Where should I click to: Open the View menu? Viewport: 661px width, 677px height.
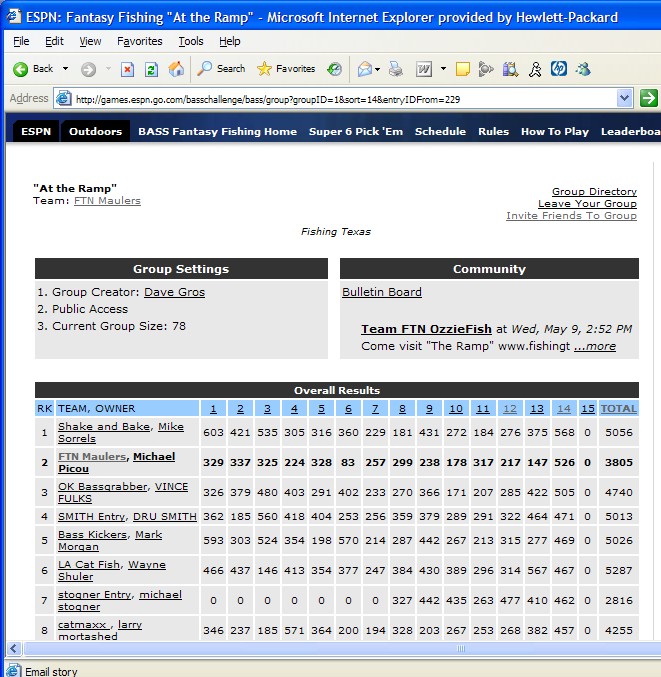(x=90, y=41)
